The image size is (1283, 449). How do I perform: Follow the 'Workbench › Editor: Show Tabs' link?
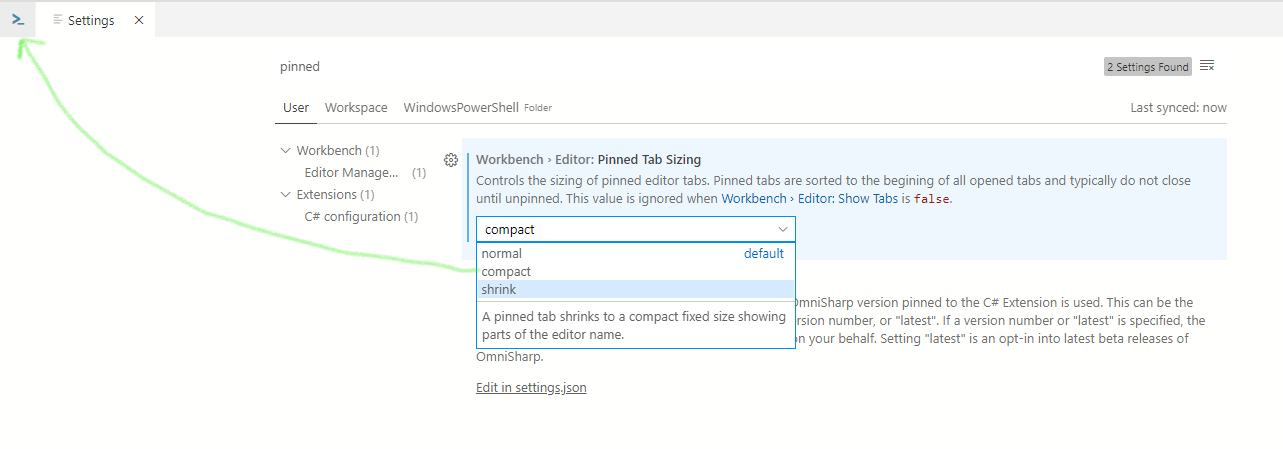(809, 199)
